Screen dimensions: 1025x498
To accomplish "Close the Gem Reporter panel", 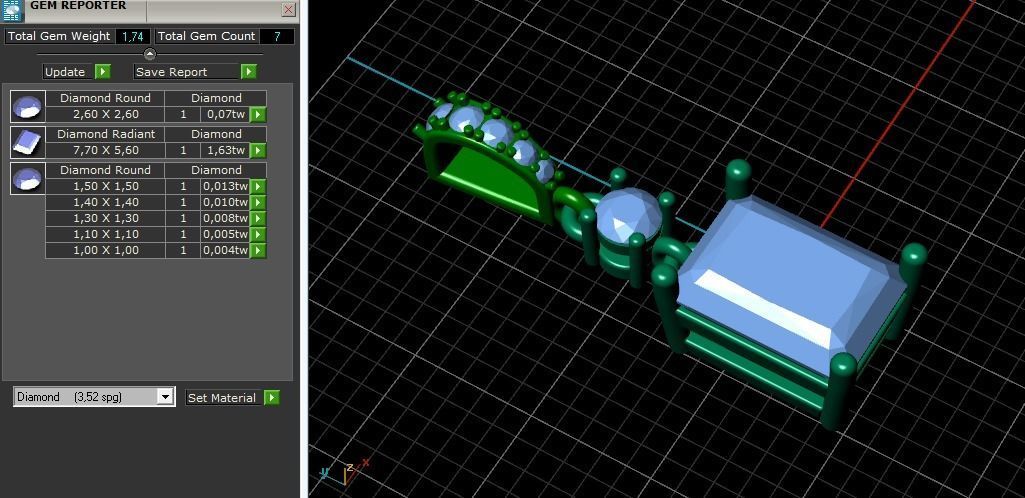I will tap(288, 9).
